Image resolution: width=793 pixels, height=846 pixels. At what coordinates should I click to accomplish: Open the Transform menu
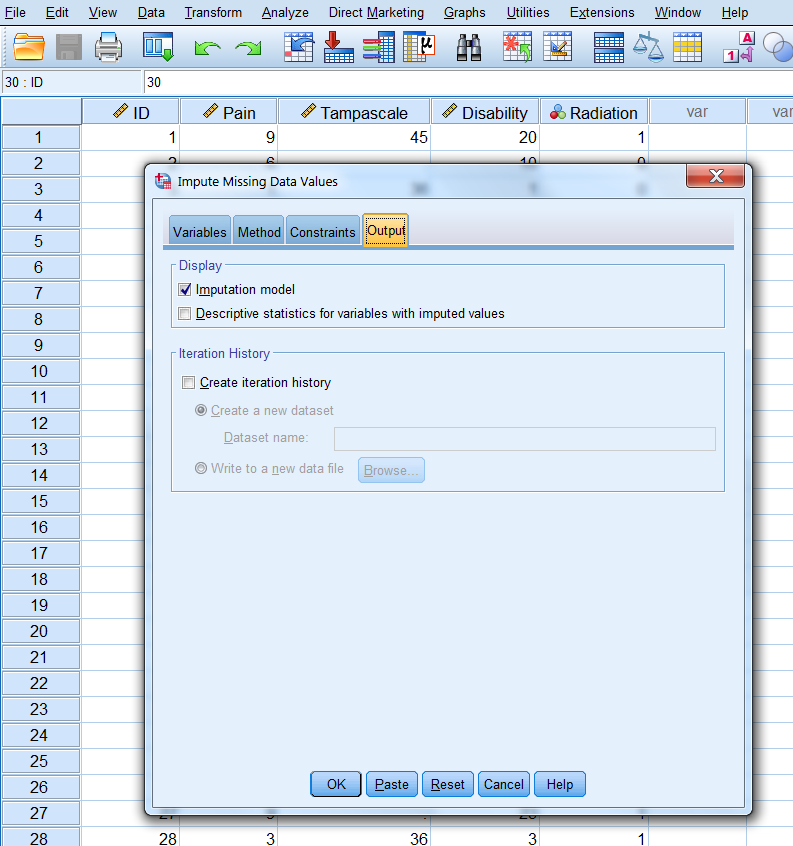pos(213,12)
